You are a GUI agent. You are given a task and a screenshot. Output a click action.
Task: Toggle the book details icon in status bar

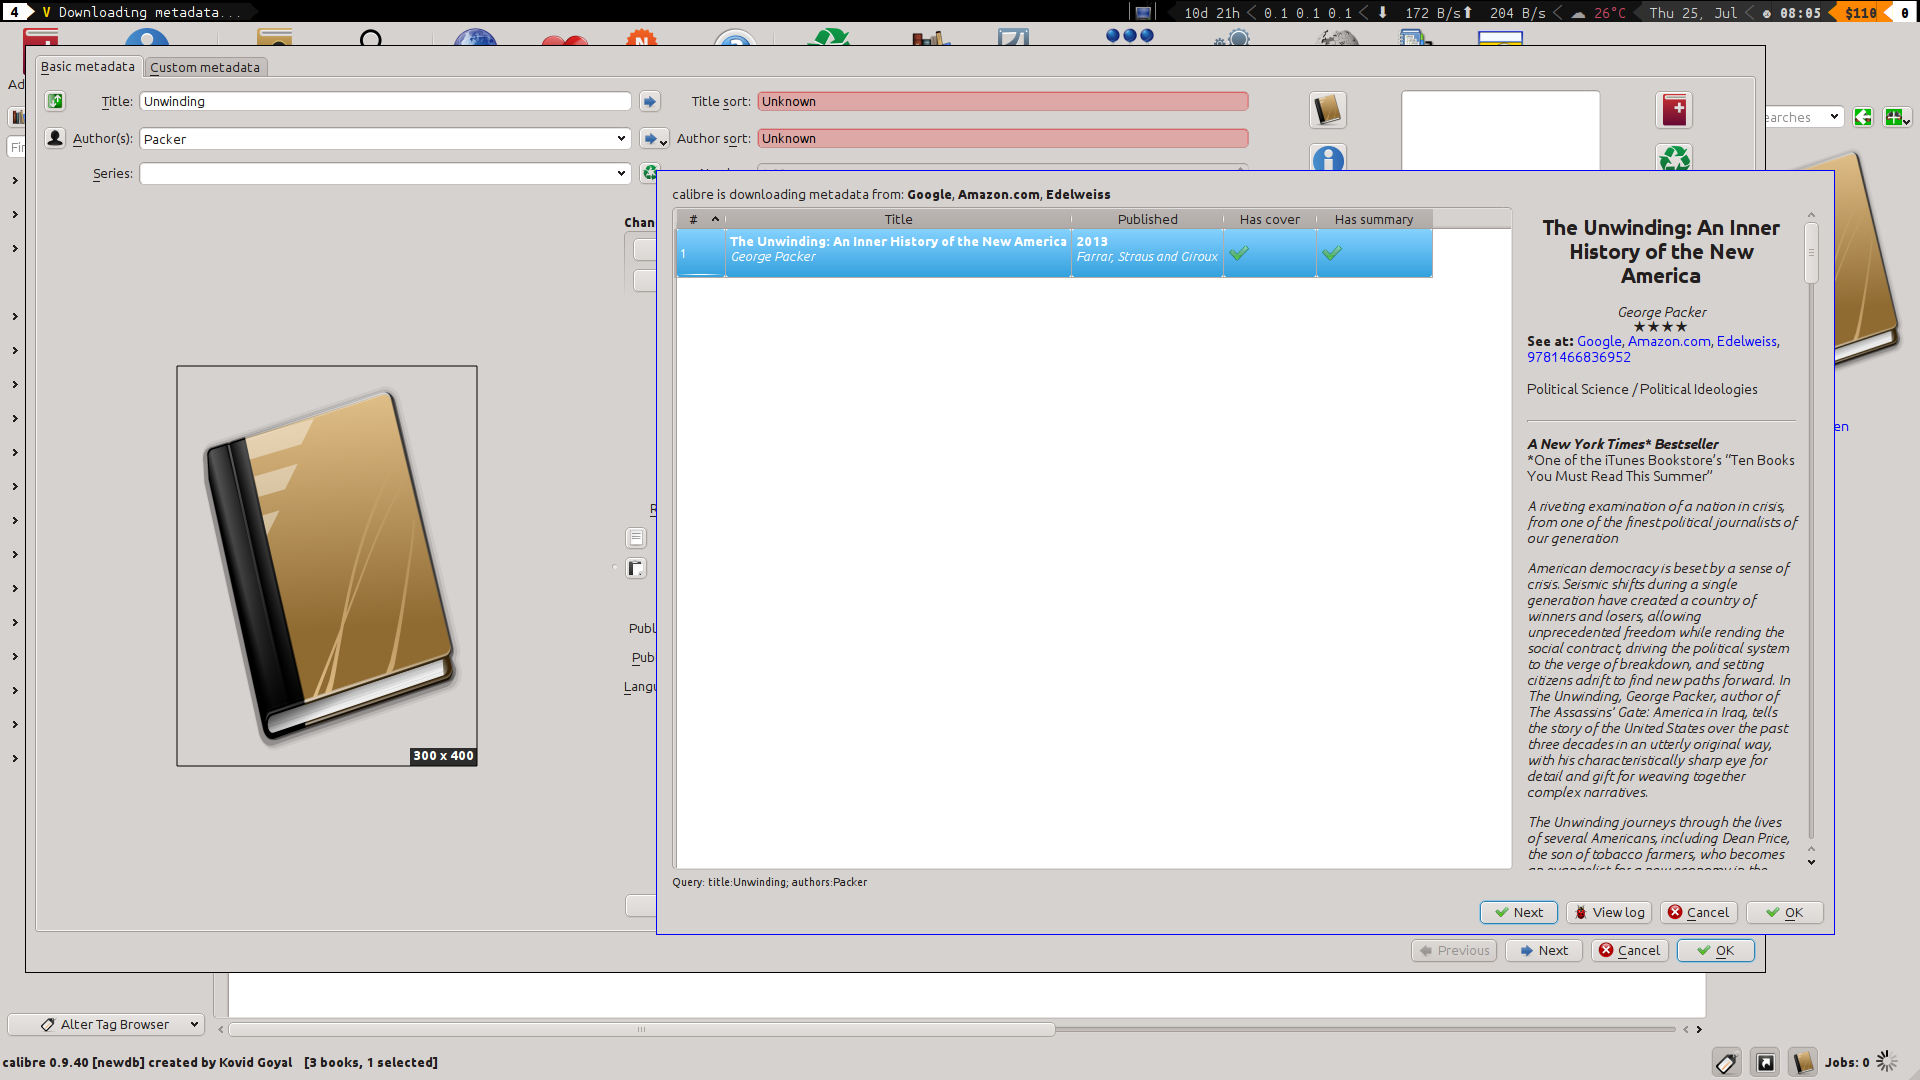click(1803, 1062)
